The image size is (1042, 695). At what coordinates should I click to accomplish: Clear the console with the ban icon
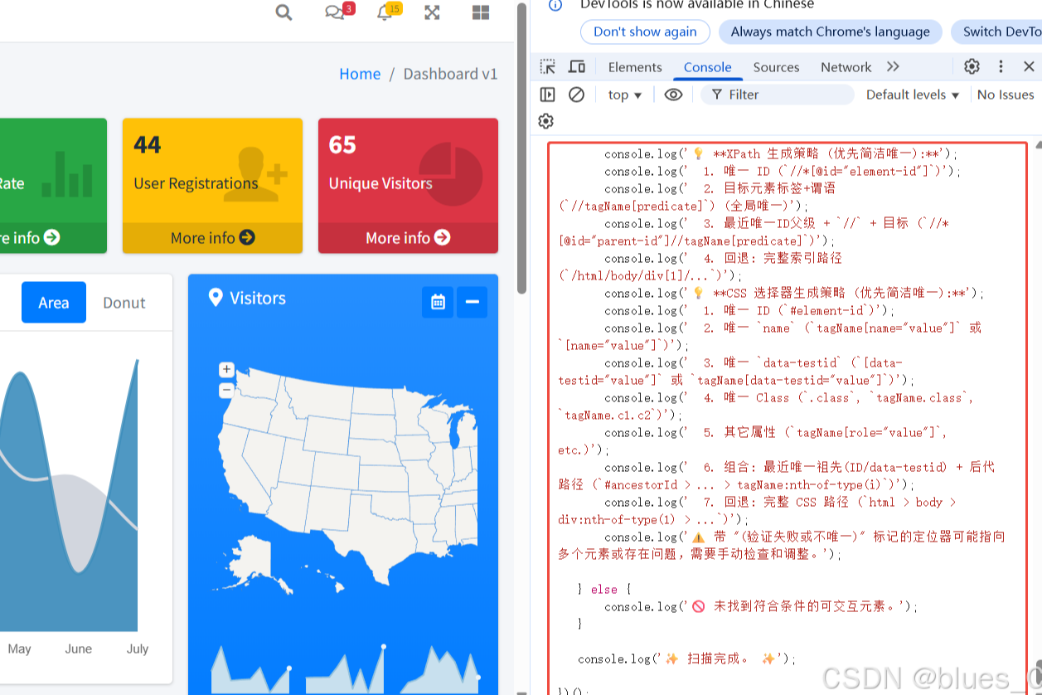click(x=577, y=94)
